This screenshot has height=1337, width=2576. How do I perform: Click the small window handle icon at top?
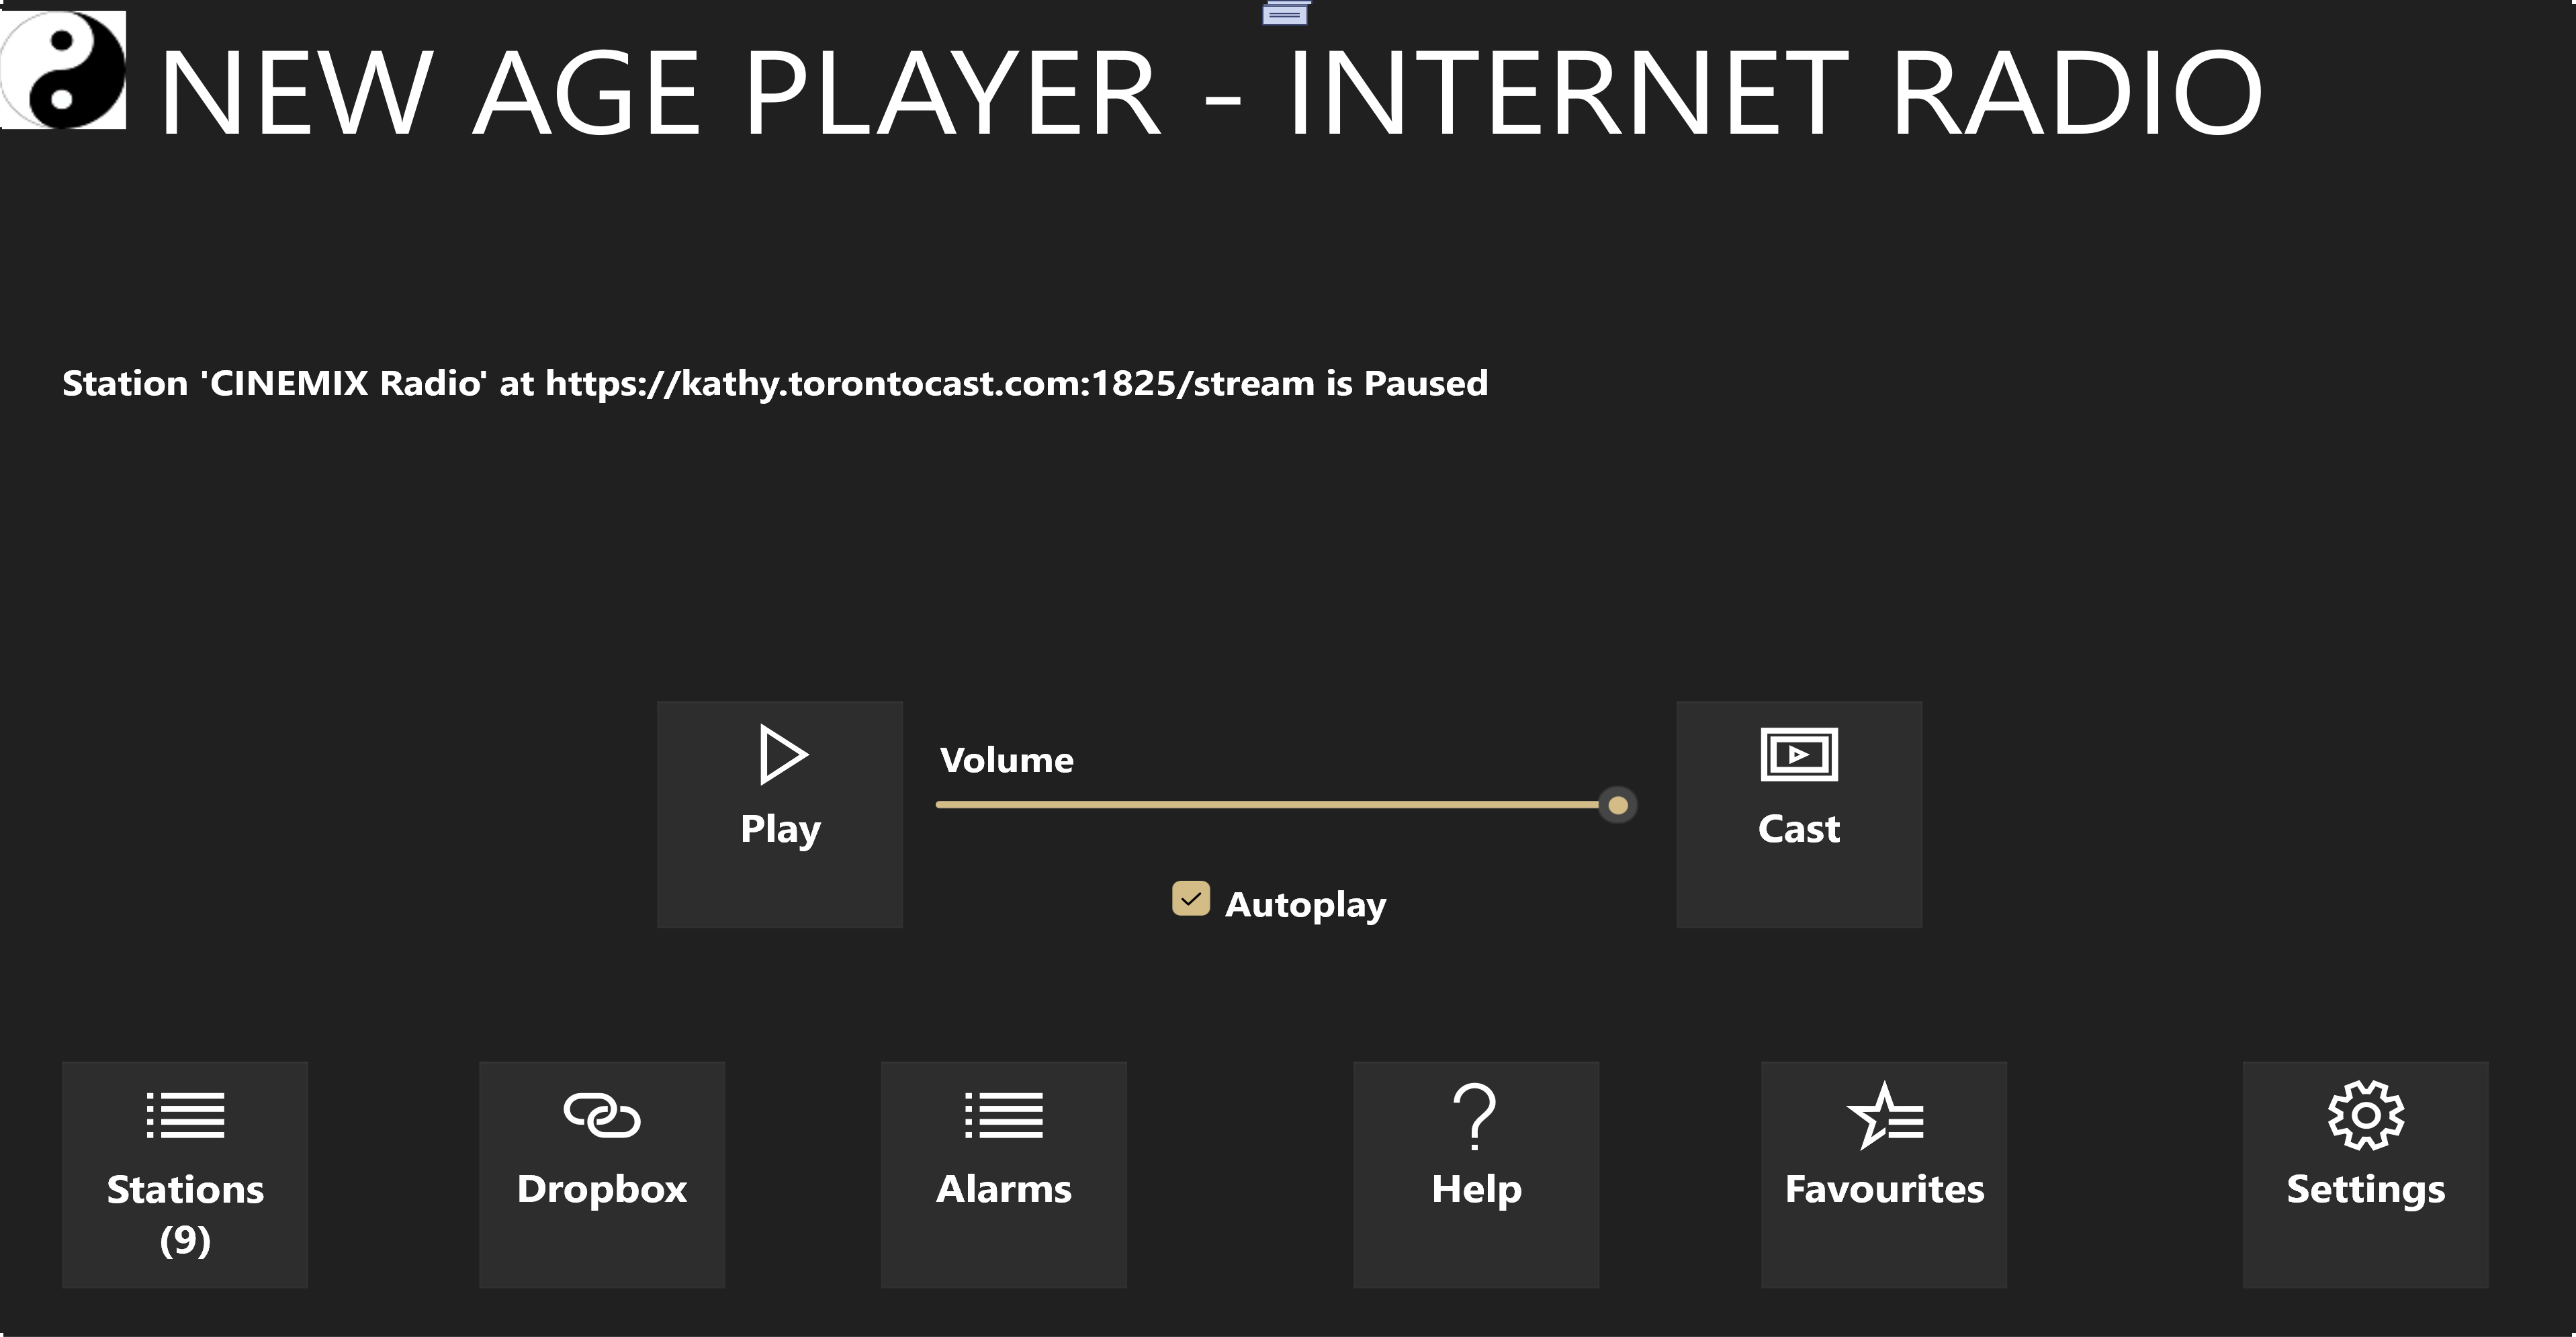tap(1285, 13)
